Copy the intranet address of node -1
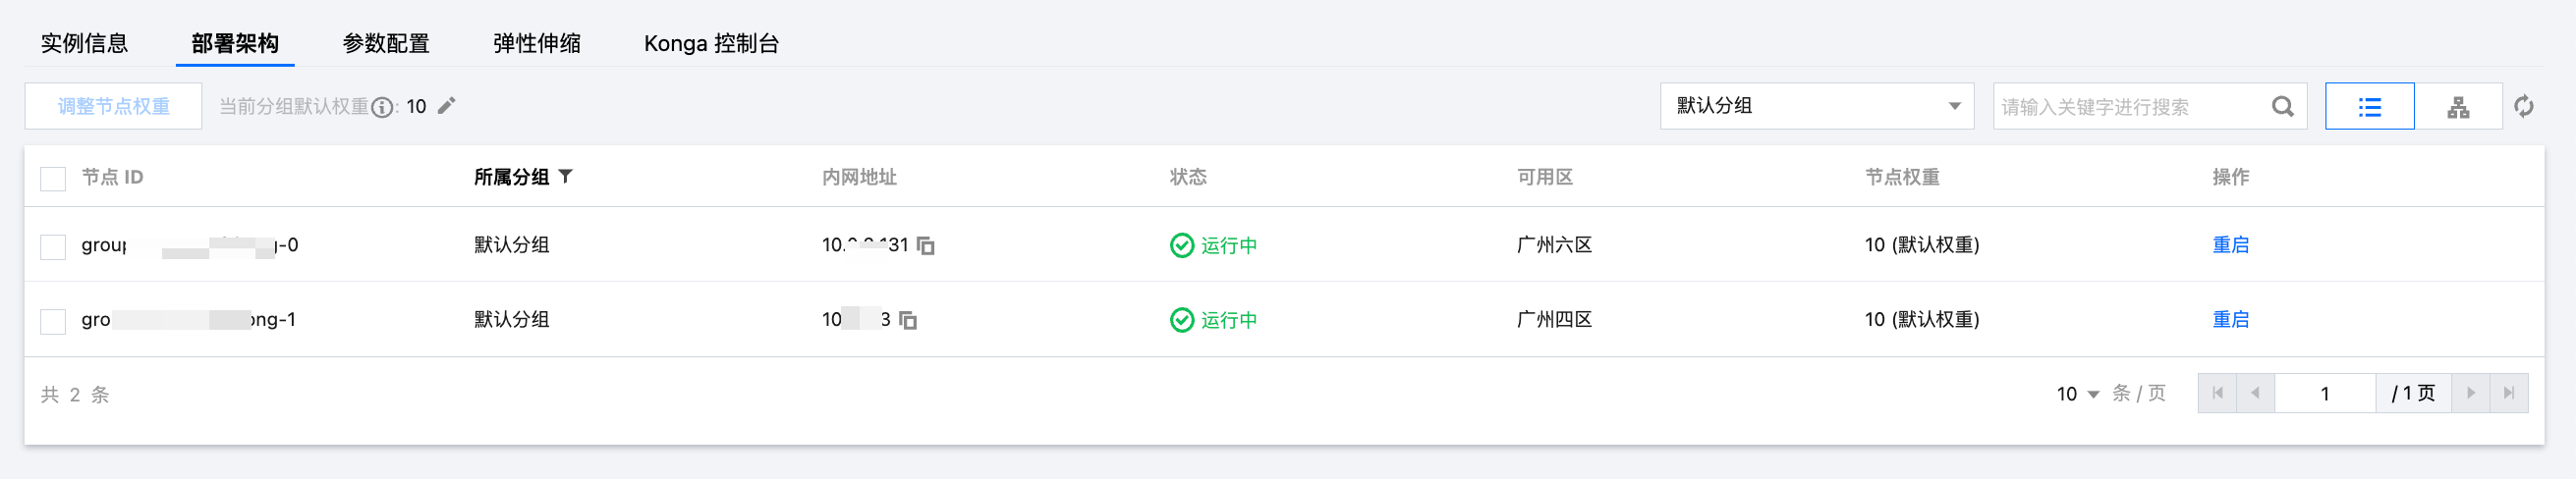The height and width of the screenshot is (479, 2576). tap(908, 320)
